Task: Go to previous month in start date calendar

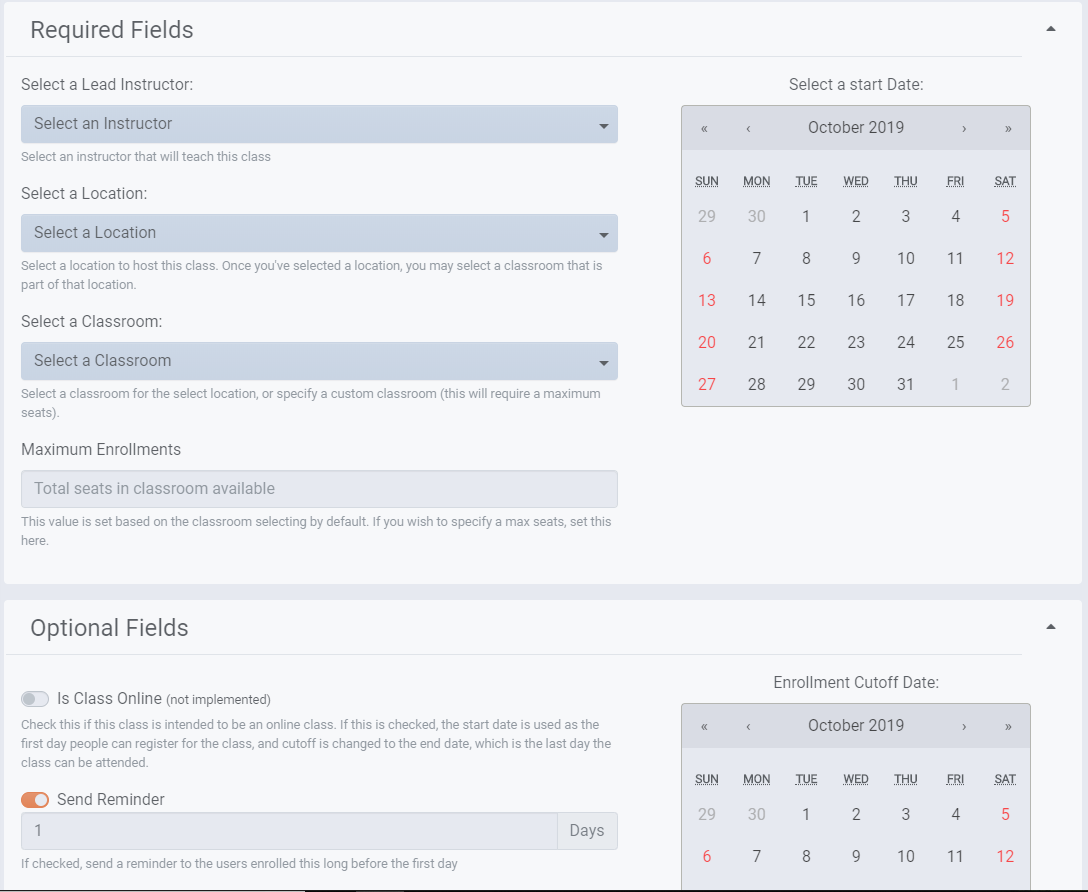Action: click(x=748, y=128)
